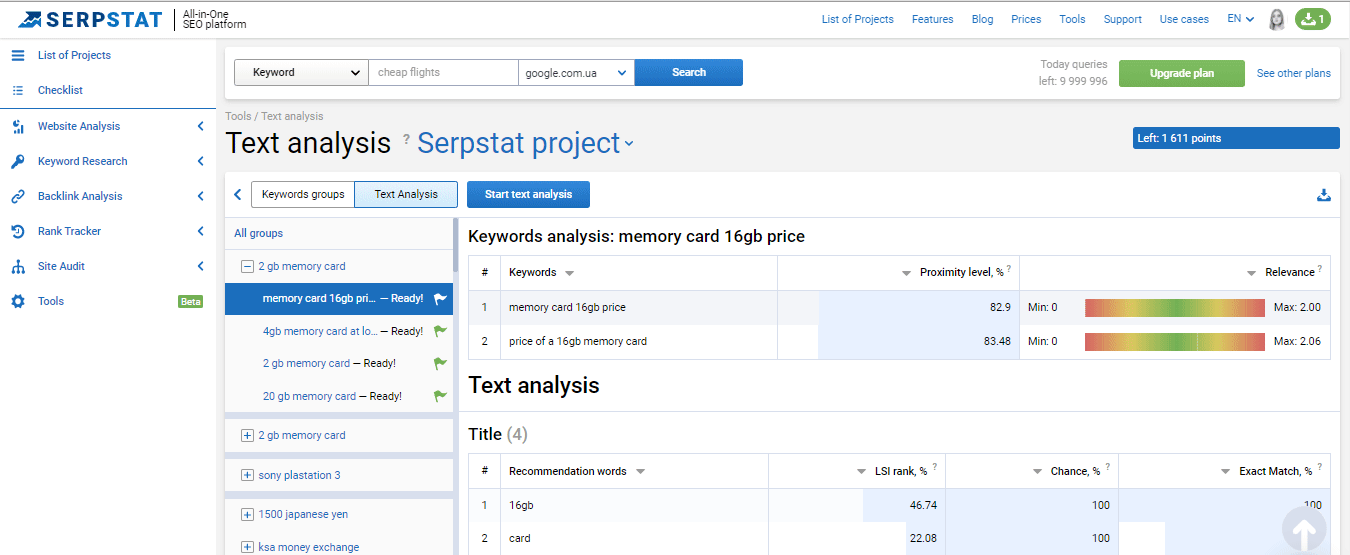Click flag icon for 20 gb memory card
Image resolution: width=1350 pixels, height=555 pixels.
coord(440,396)
